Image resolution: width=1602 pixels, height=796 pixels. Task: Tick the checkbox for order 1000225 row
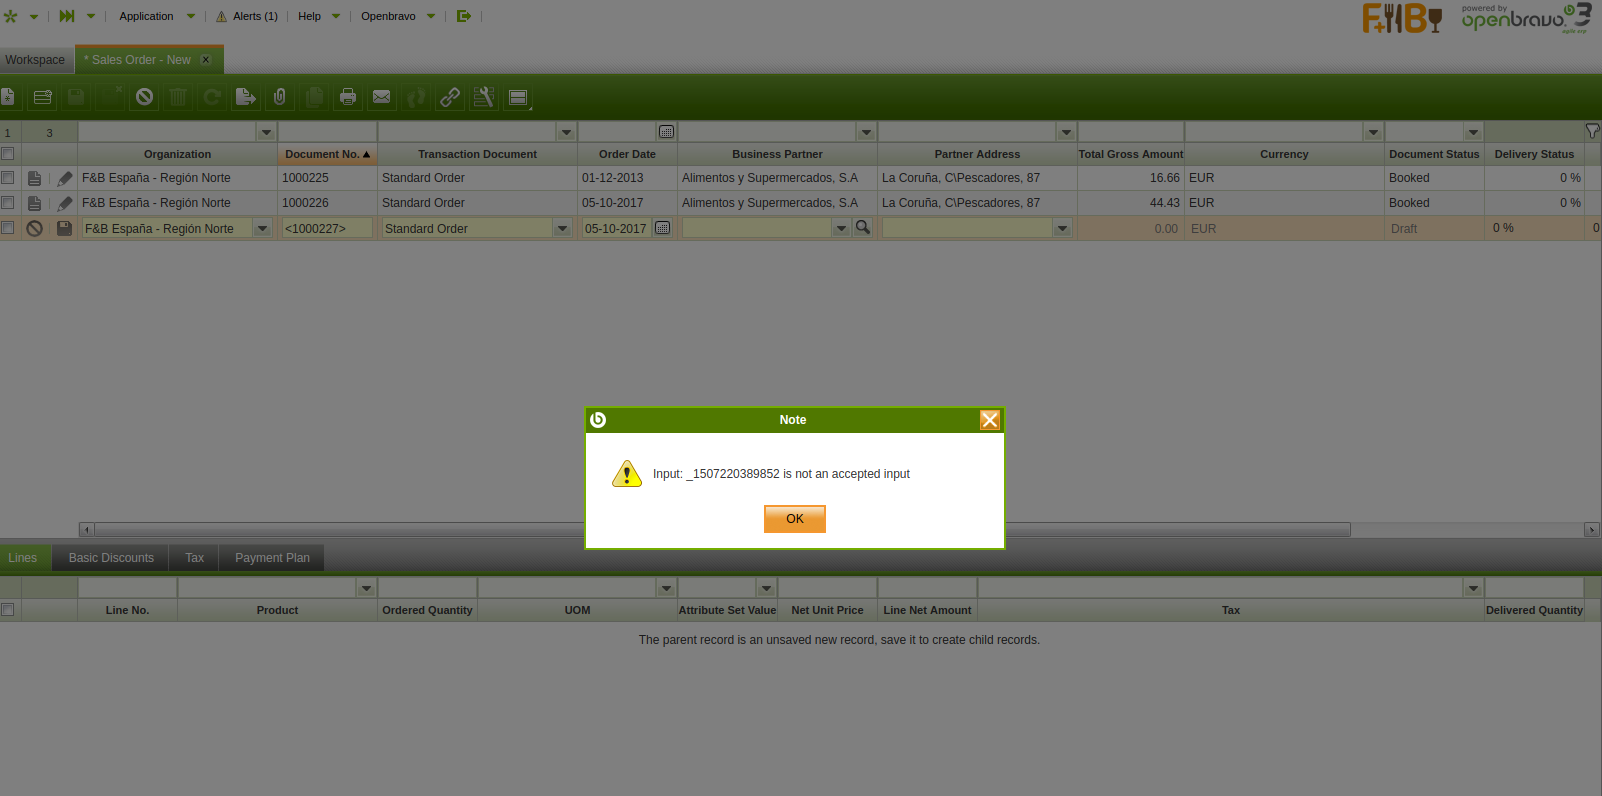8,178
